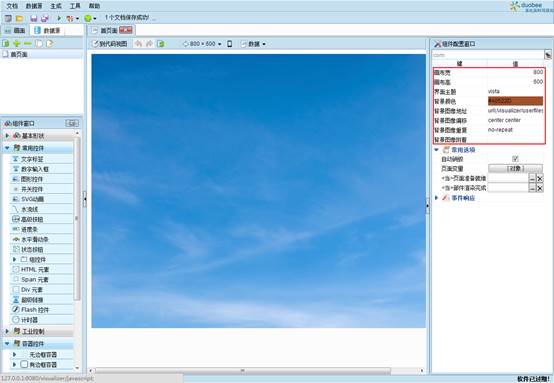Click the green refresh icon in canvas toolbar
This screenshot has width=554, height=383.
[161, 44]
